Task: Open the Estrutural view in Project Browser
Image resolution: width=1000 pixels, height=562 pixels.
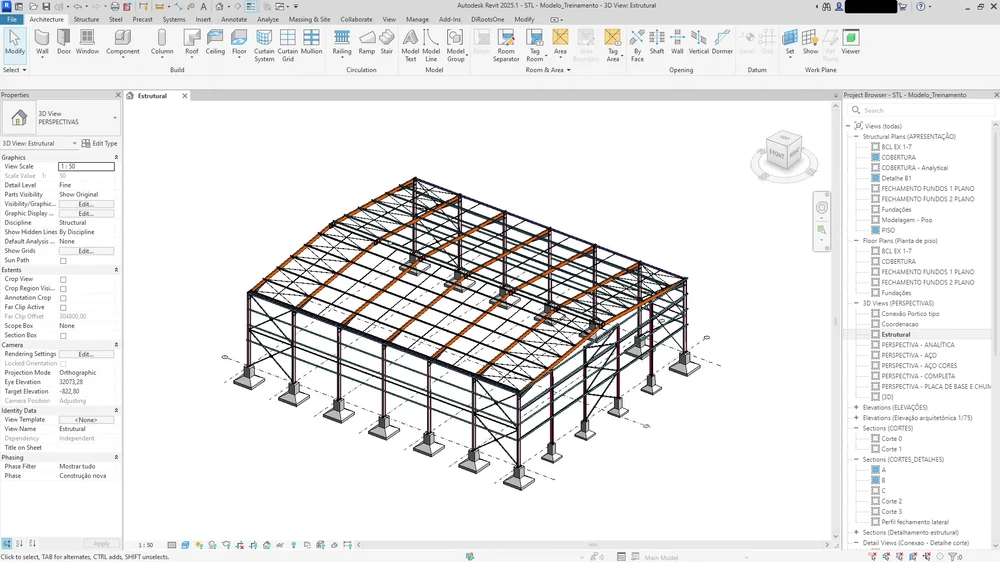Action: tap(895, 334)
